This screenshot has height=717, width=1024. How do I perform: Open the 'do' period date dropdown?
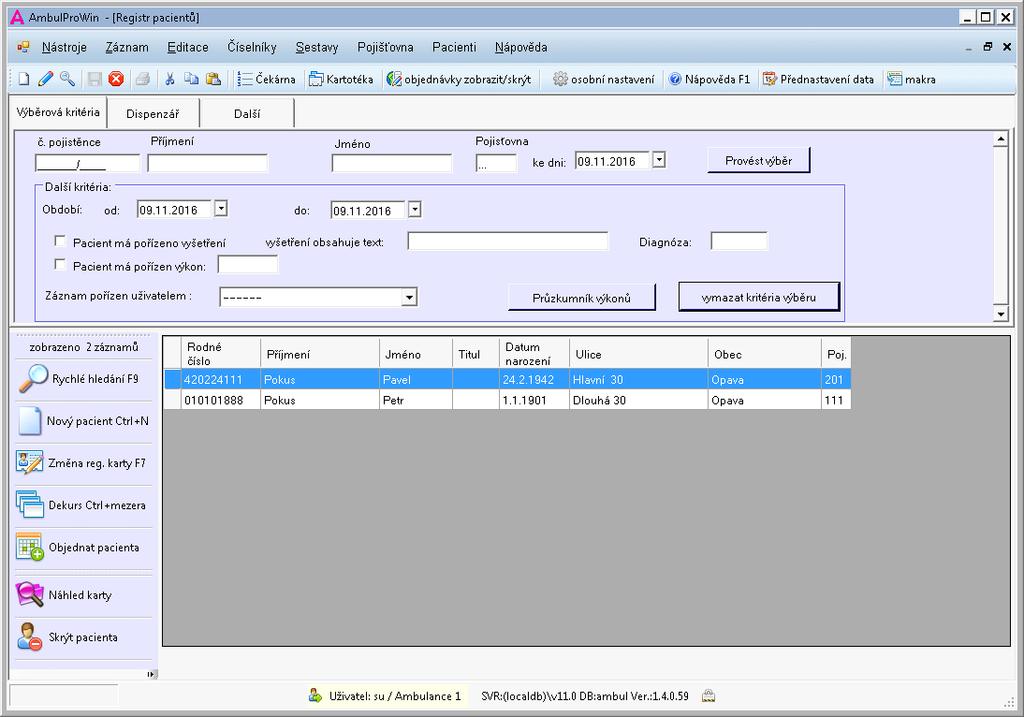click(415, 209)
